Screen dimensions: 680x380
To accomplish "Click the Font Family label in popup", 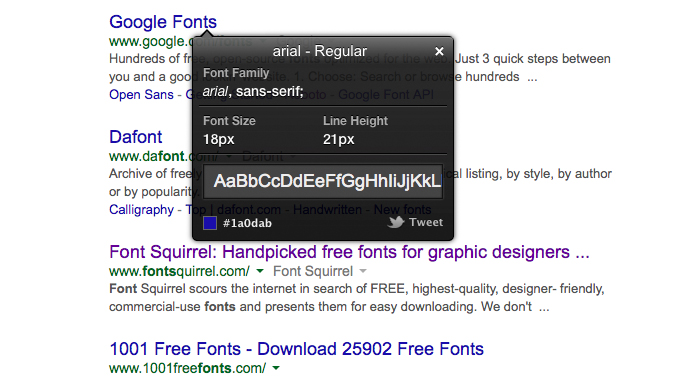I will click(x=236, y=73).
